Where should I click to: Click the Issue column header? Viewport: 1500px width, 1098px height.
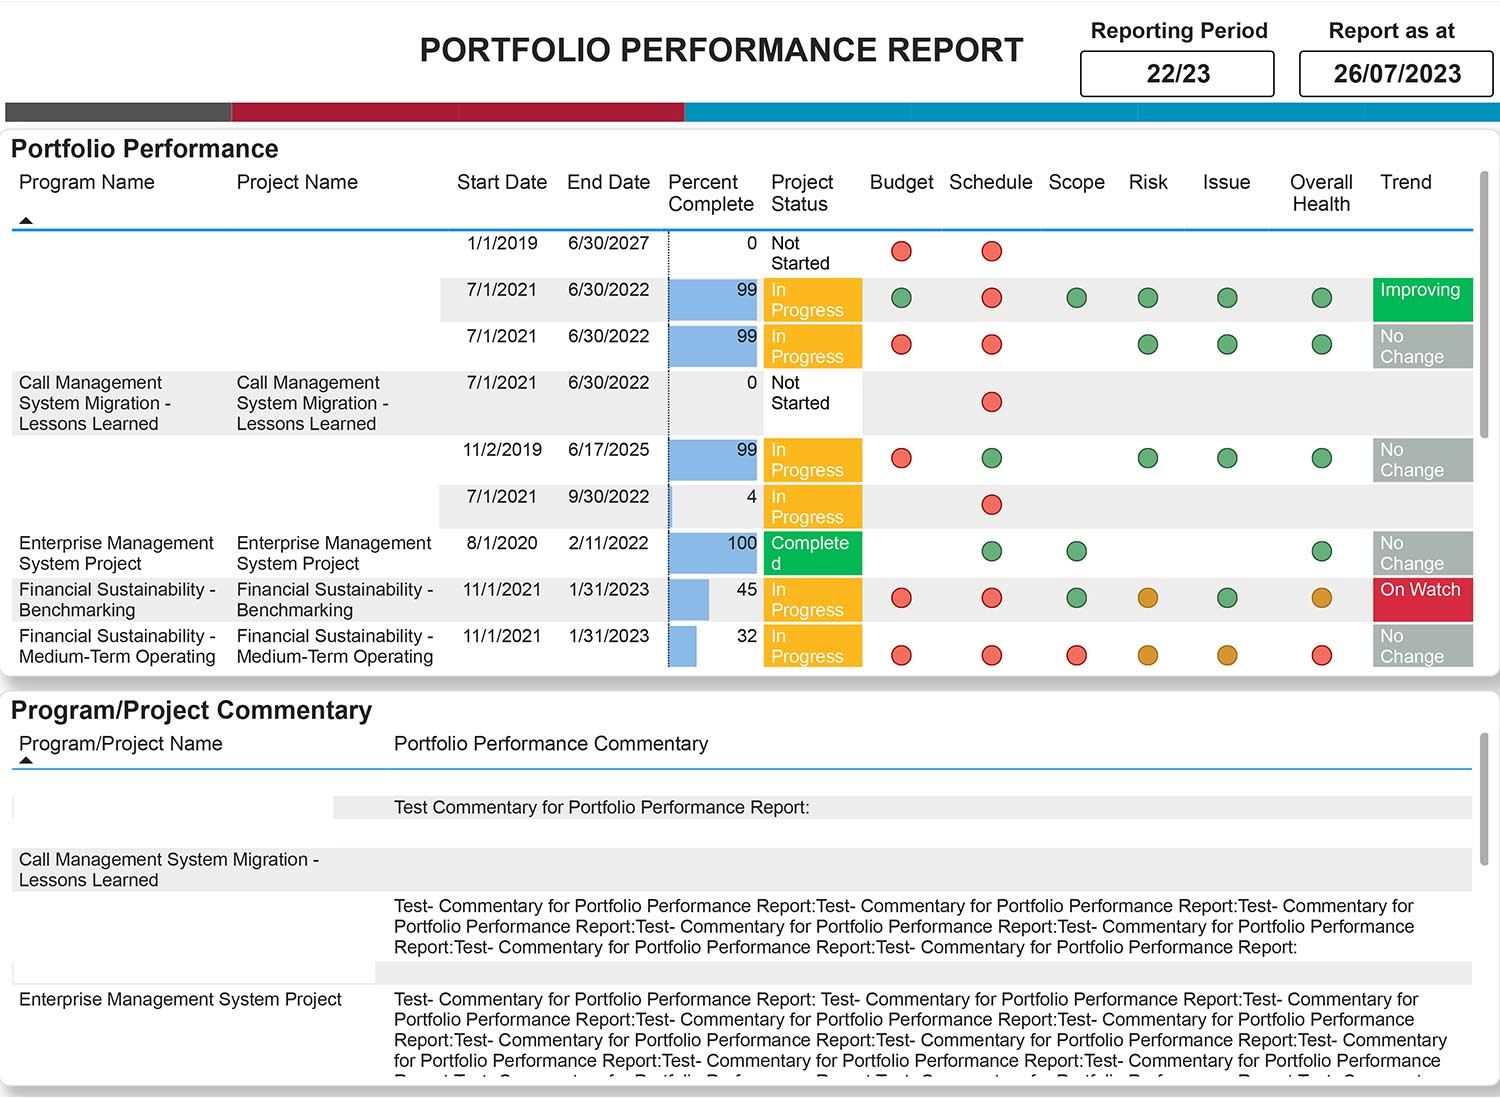(x=1226, y=182)
